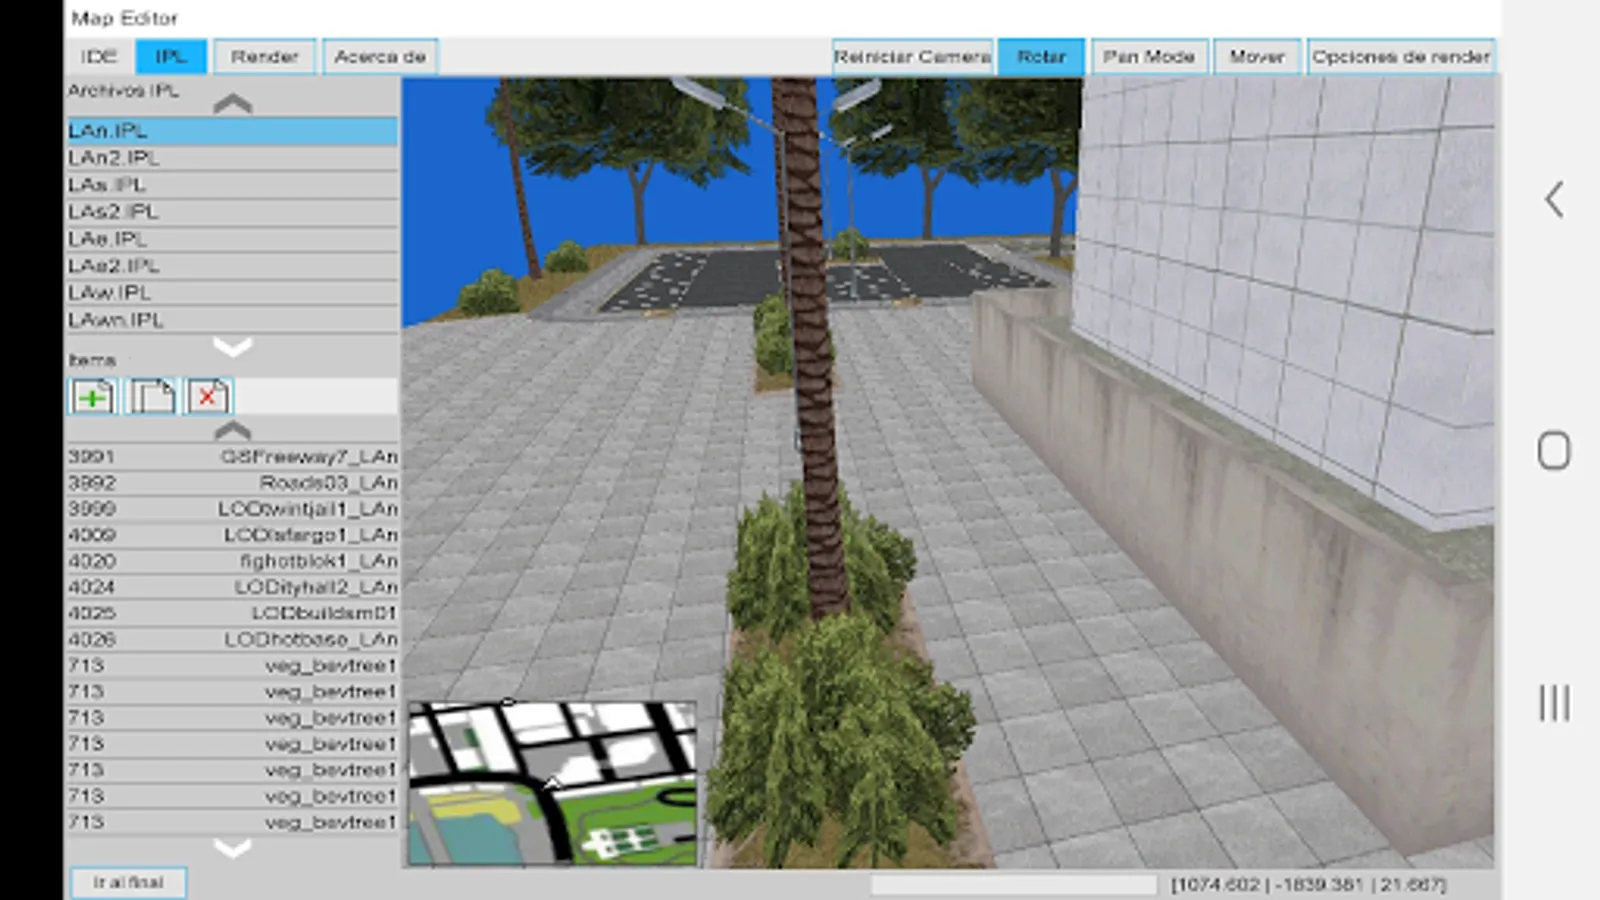Viewport: 1600px width, 900px height.
Task: Open the Render tab
Action: point(265,57)
